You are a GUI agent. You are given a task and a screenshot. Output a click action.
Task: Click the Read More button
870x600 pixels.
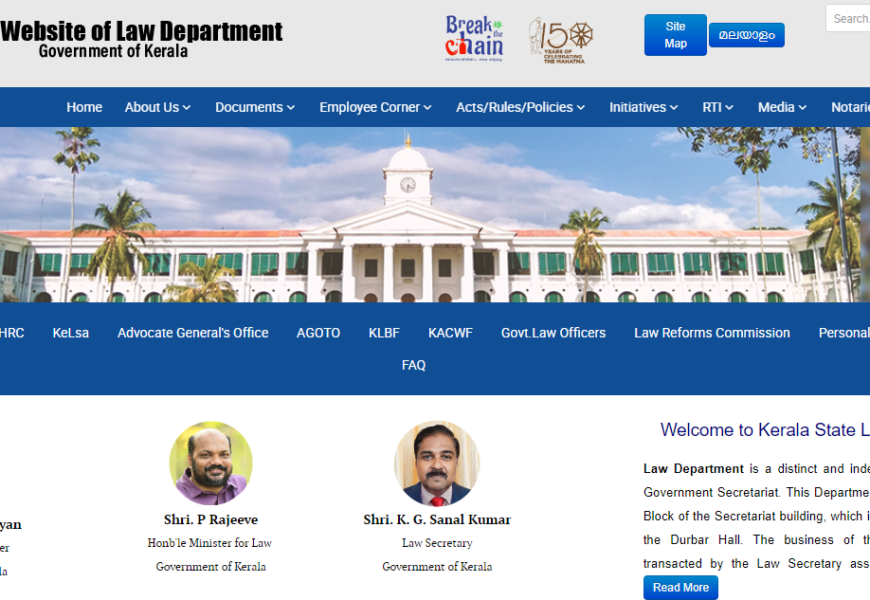tap(681, 588)
